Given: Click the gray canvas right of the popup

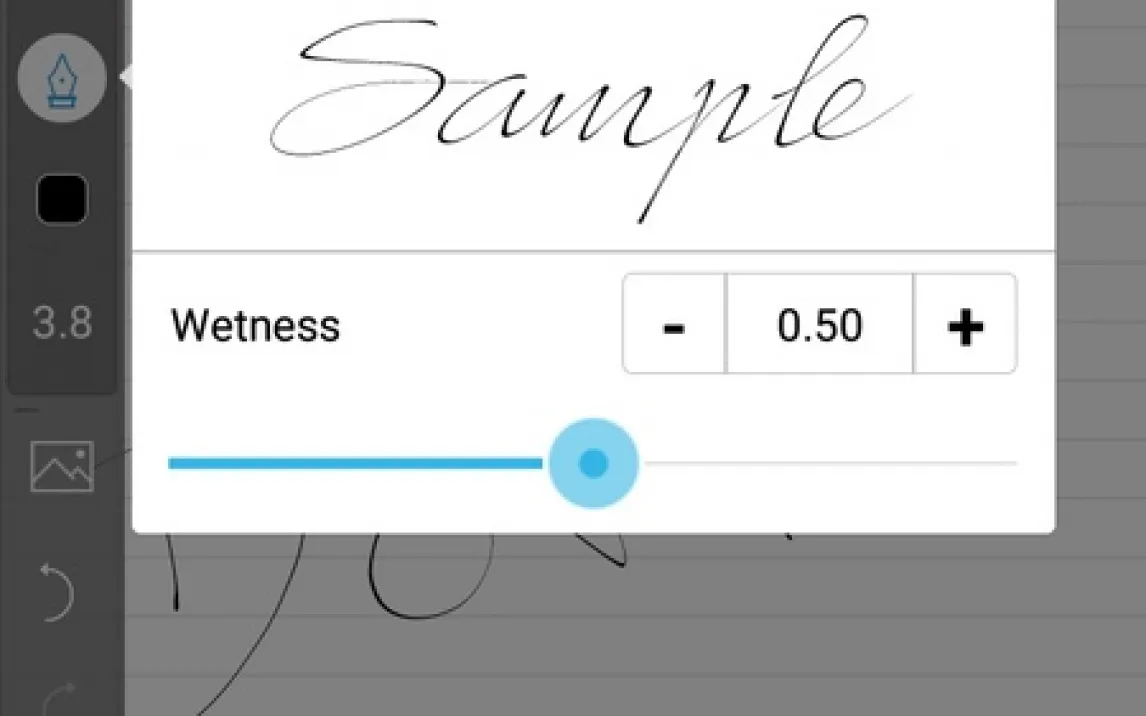Looking at the screenshot, I should tap(1100, 300).
